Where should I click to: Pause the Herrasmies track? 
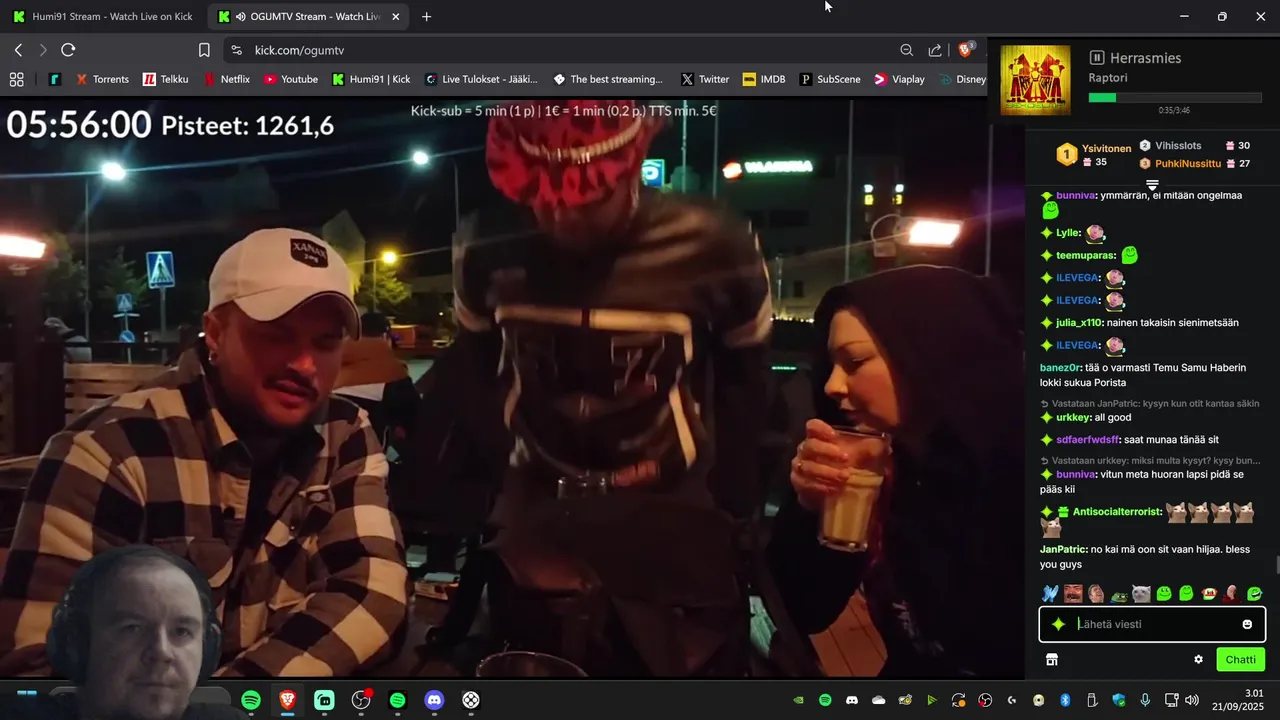1096,58
